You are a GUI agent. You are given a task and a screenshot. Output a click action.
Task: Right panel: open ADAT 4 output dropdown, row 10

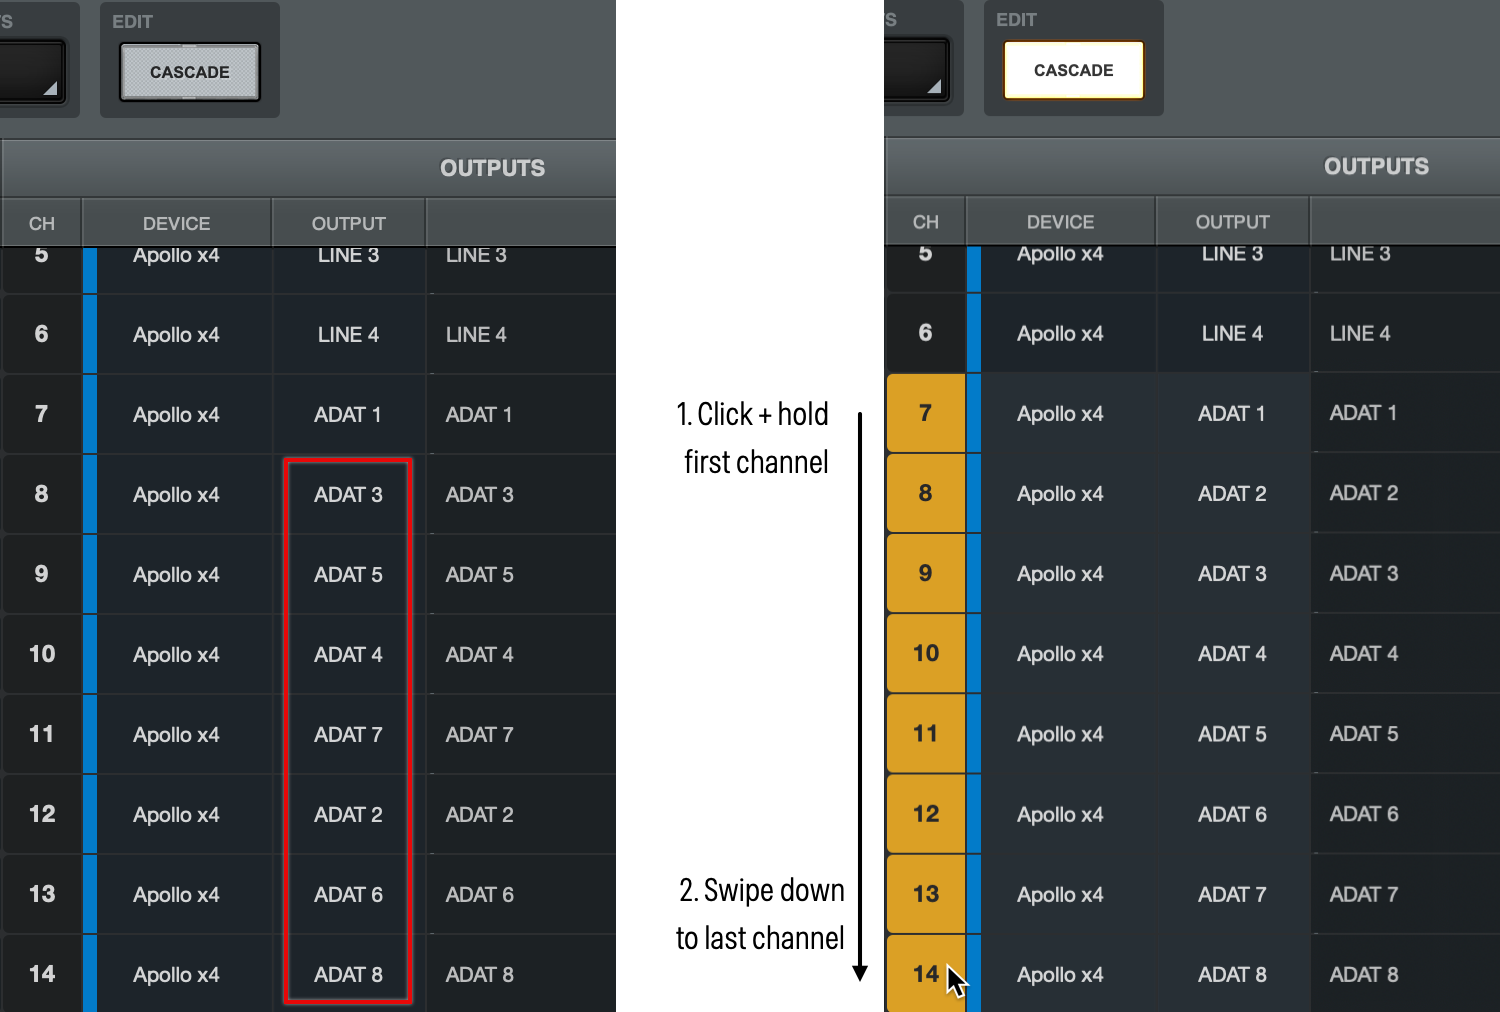click(x=1233, y=653)
